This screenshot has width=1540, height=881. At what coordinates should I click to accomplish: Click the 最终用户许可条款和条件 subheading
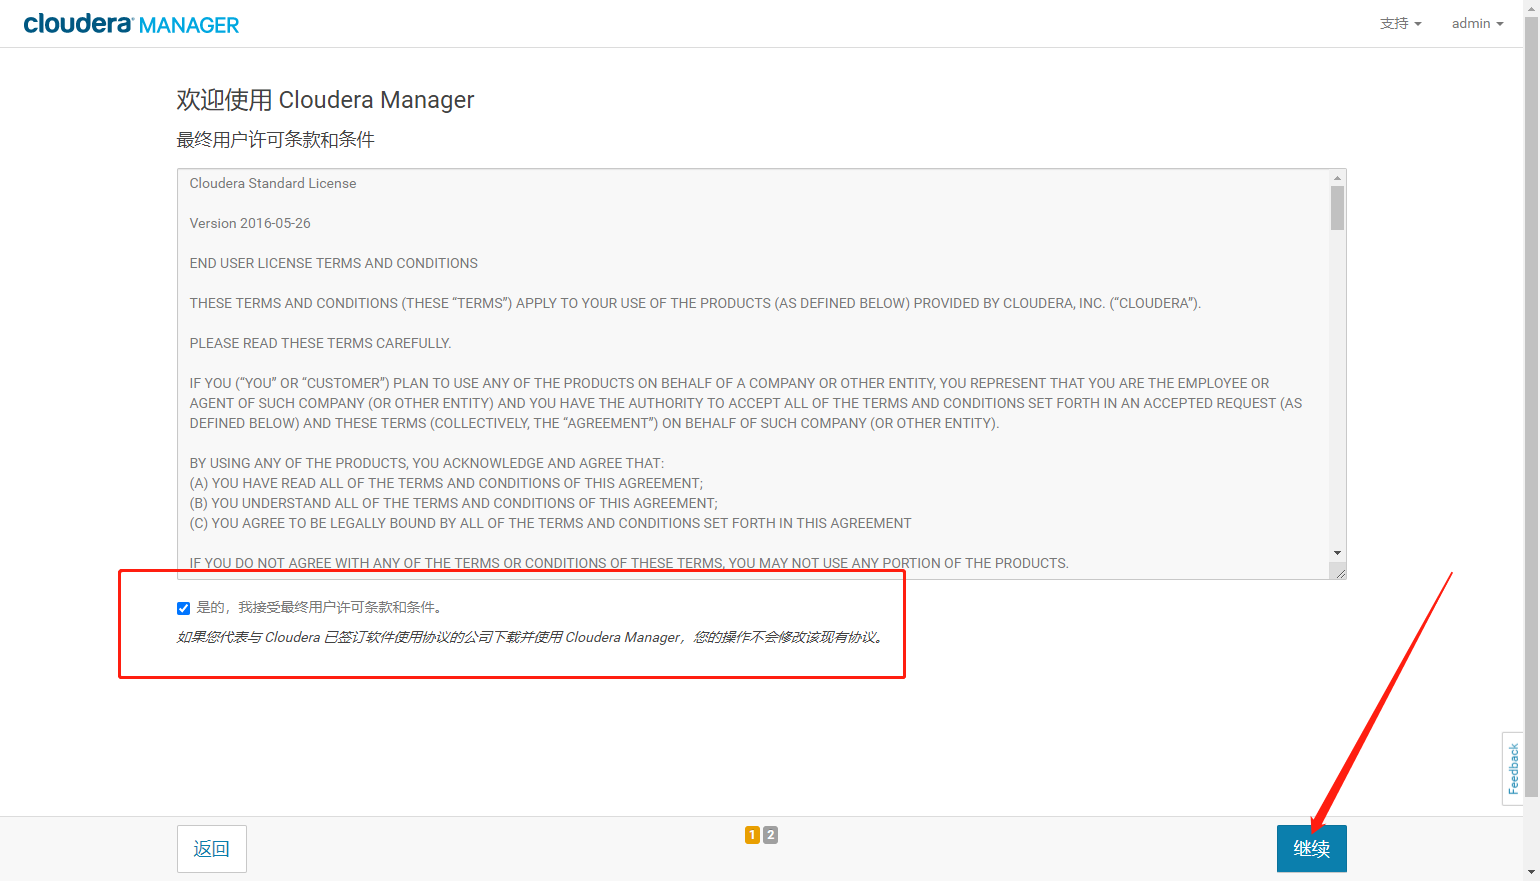[275, 140]
